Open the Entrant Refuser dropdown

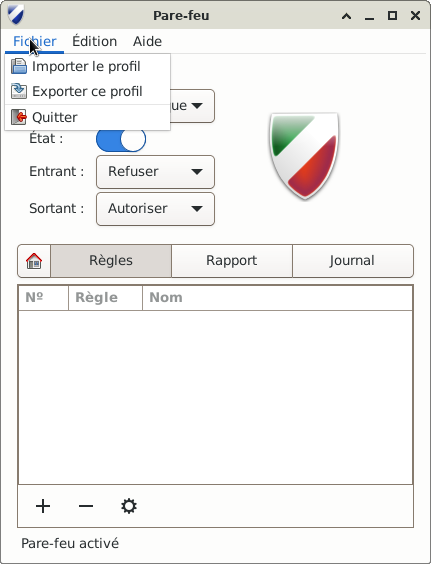pyautogui.click(x=155, y=172)
